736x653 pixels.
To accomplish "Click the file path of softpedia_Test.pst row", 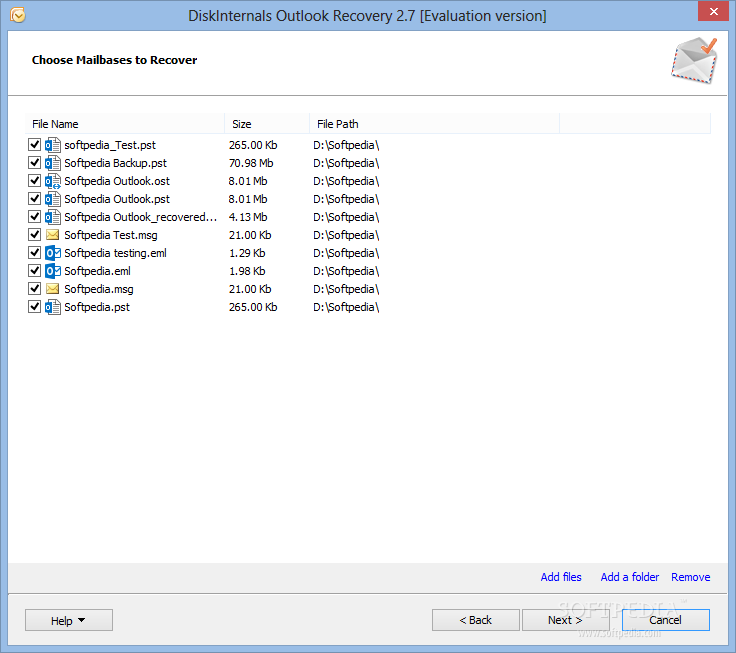I will pos(346,145).
